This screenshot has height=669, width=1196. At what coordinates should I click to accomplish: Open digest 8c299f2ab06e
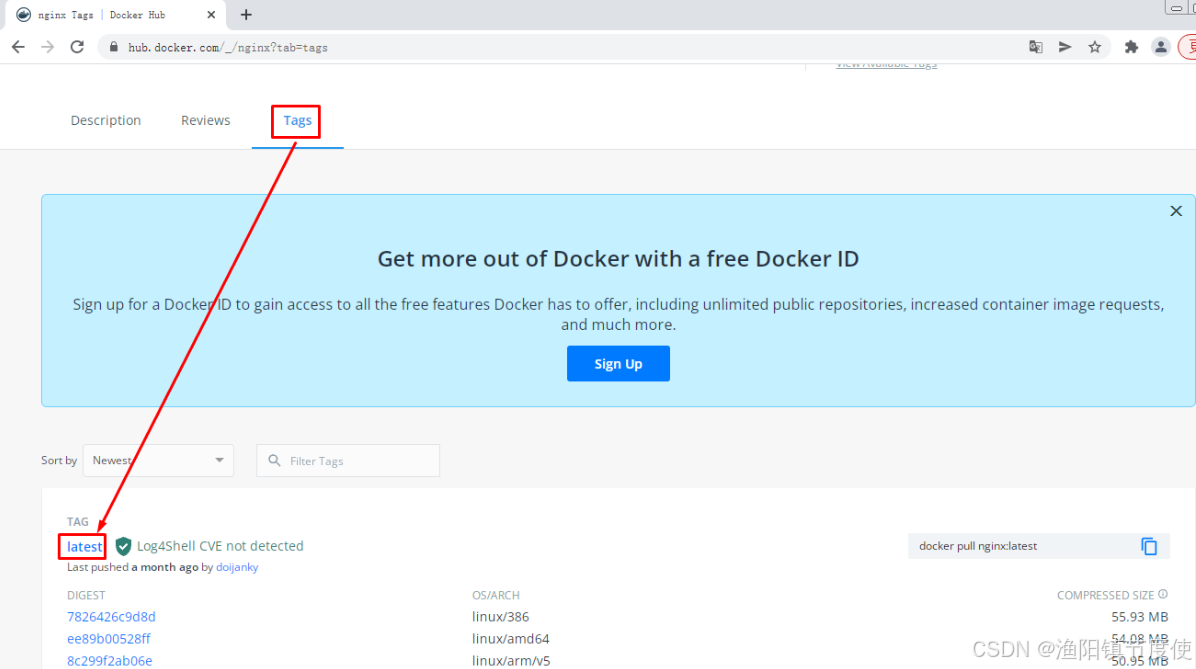pyautogui.click(x=109, y=661)
